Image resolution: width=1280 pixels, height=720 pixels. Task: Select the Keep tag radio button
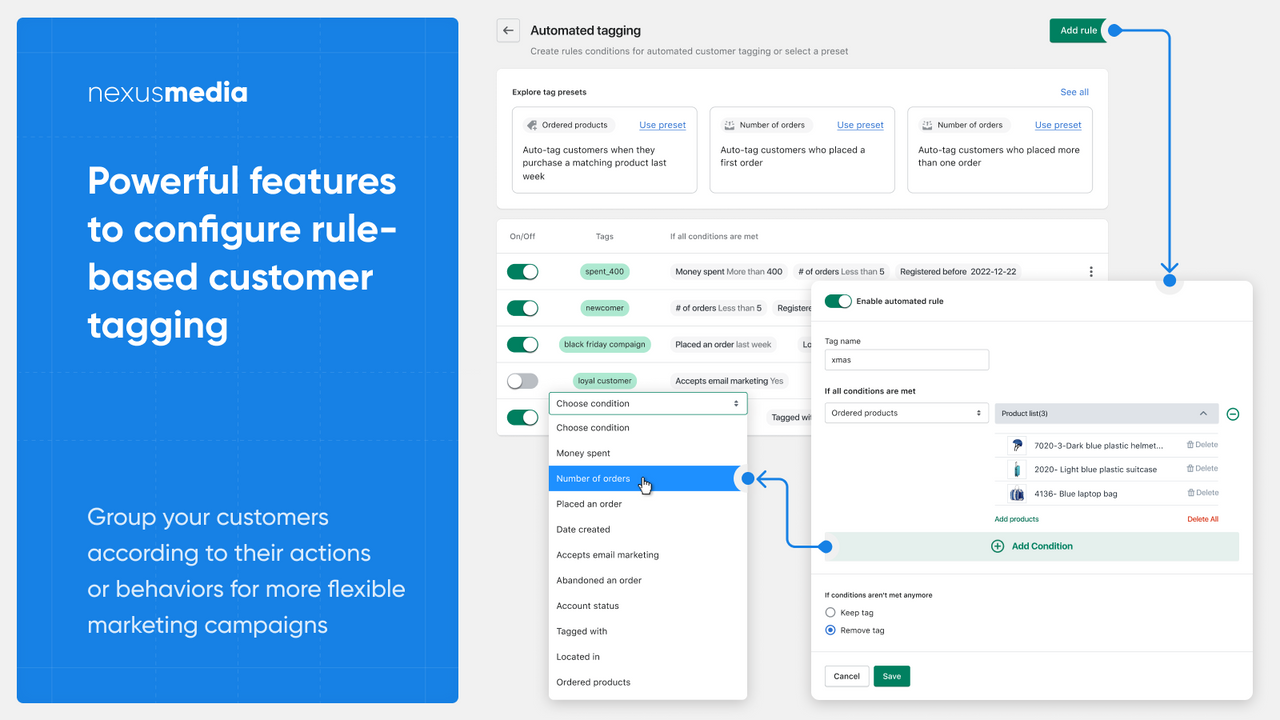[830, 612]
